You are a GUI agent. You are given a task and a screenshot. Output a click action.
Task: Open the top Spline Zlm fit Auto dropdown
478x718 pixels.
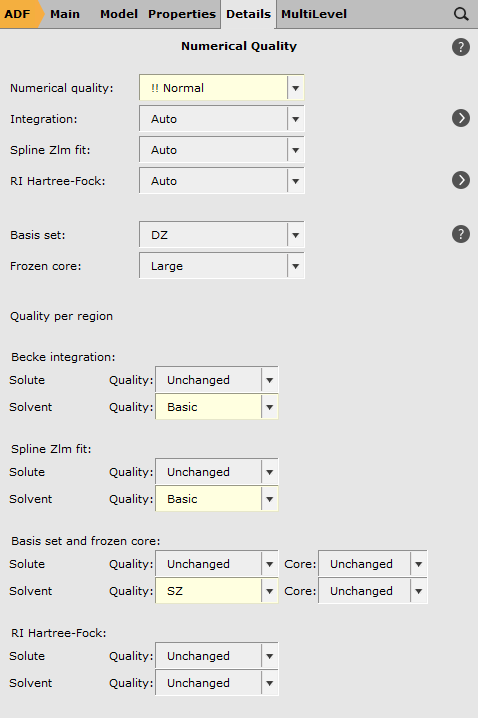(x=222, y=150)
